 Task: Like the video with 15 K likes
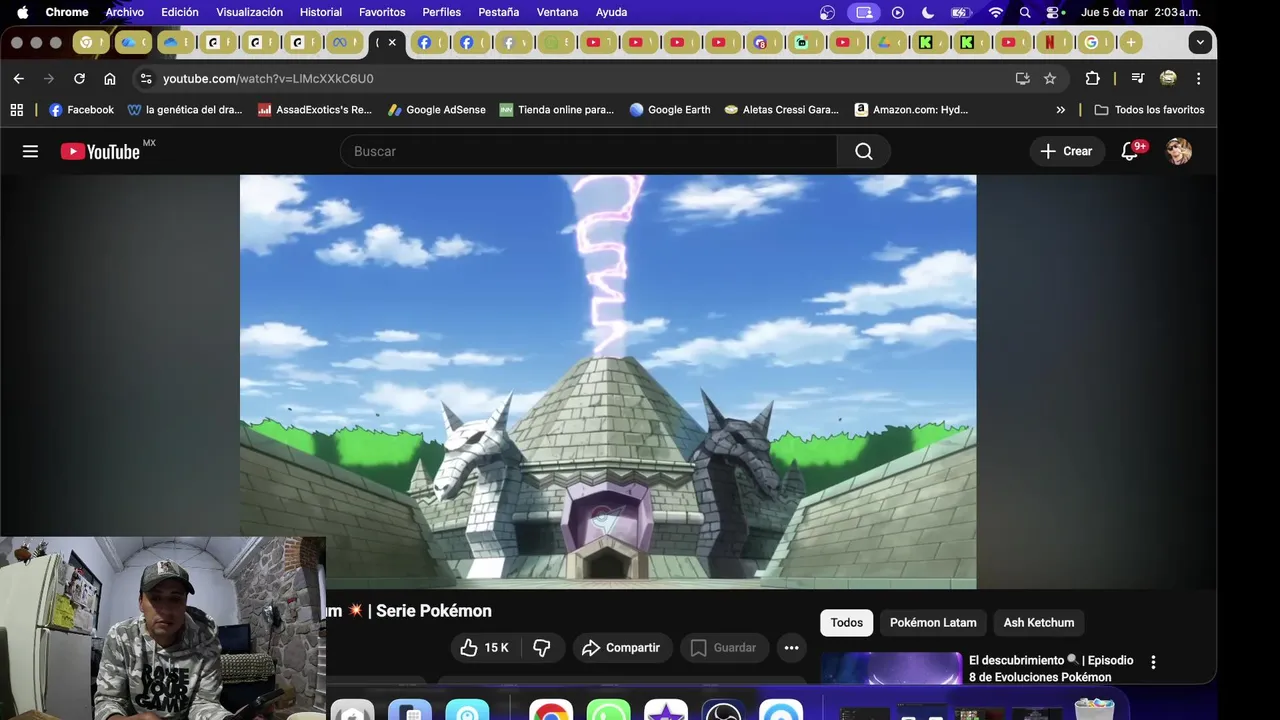point(484,648)
